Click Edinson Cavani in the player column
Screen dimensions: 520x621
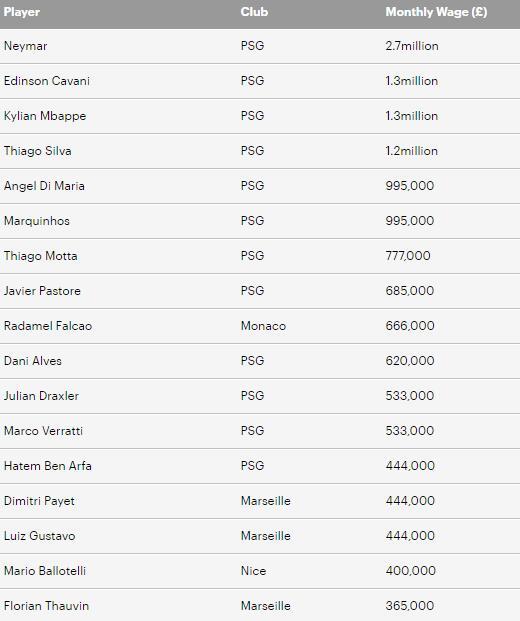click(x=47, y=81)
